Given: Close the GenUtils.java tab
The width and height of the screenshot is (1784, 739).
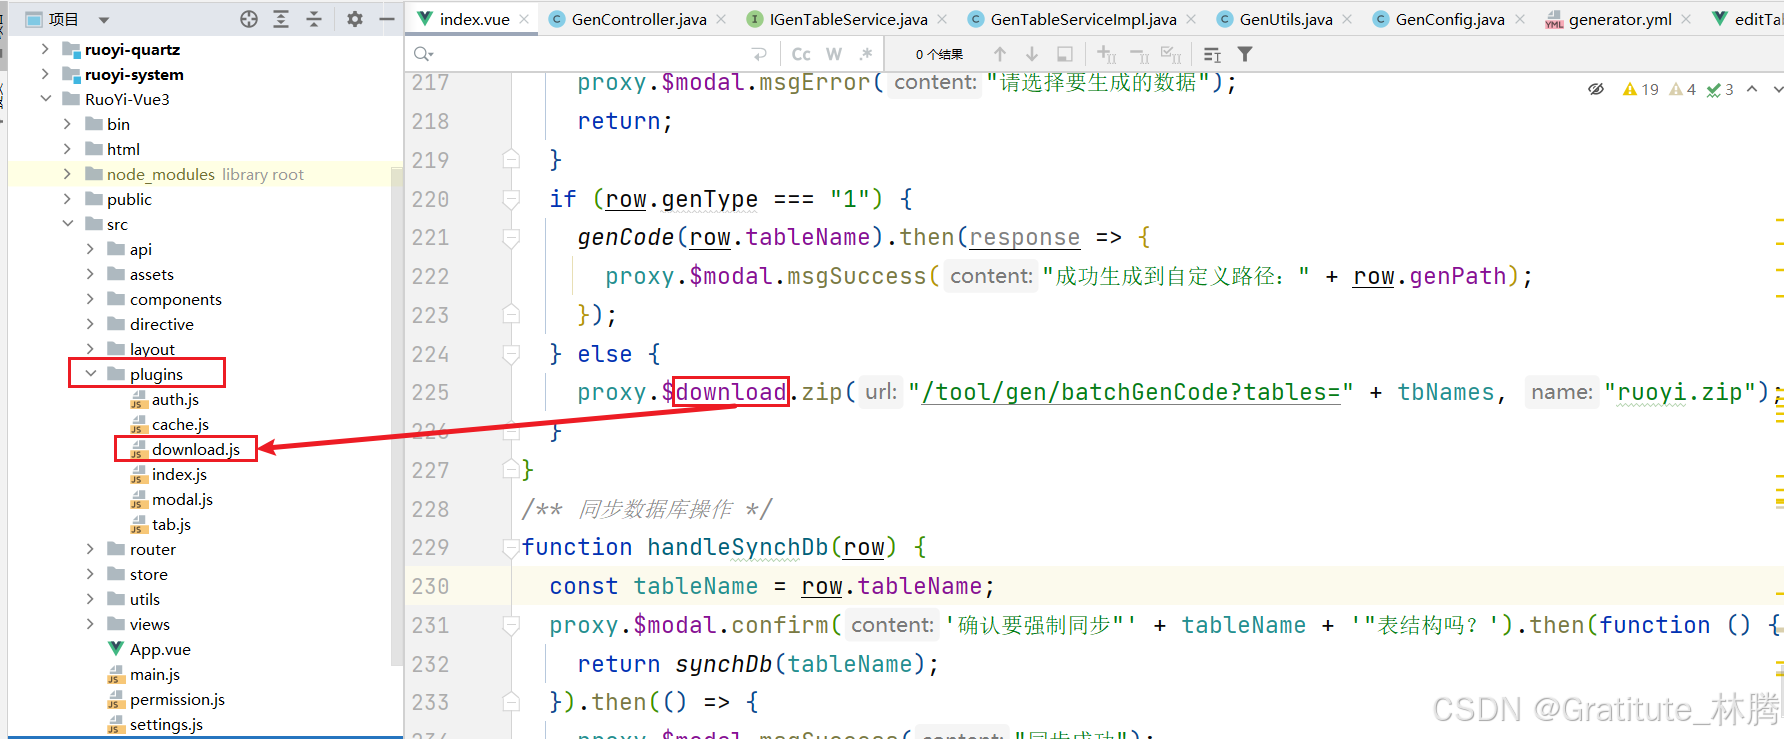Looking at the screenshot, I should [x=1347, y=19].
